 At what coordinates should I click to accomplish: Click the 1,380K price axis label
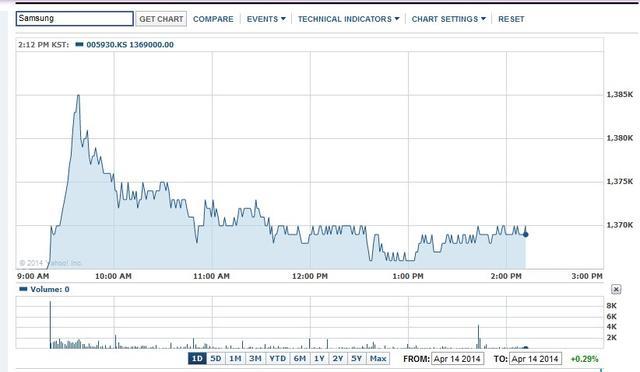pyautogui.click(x=620, y=138)
